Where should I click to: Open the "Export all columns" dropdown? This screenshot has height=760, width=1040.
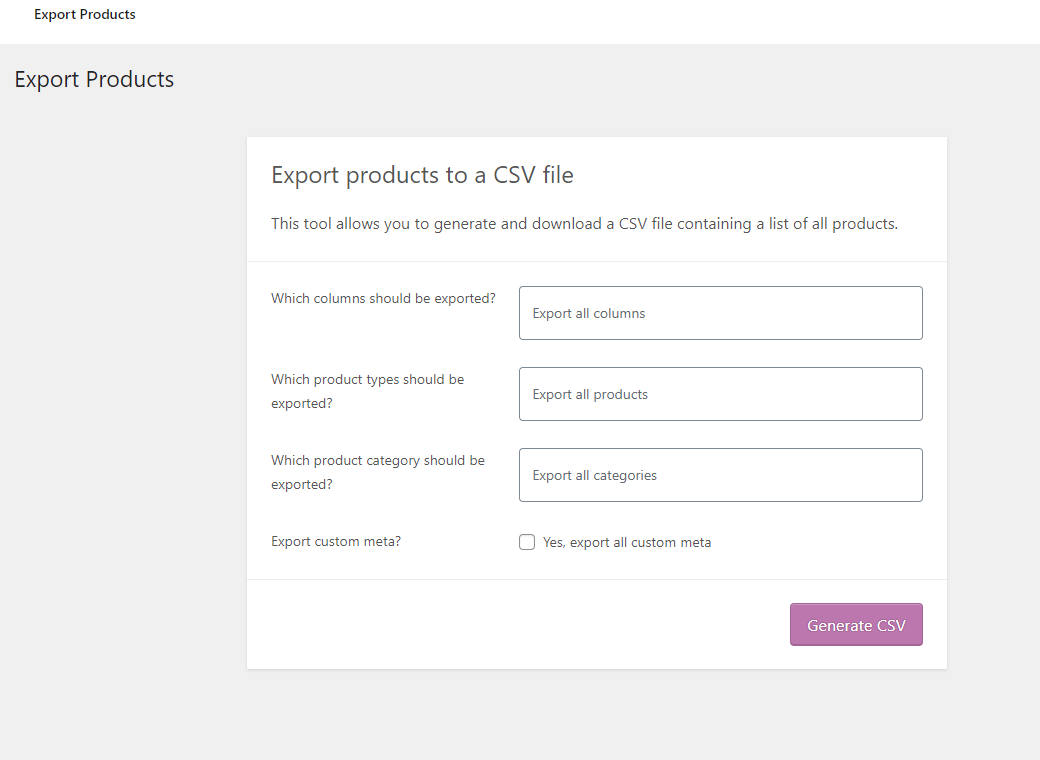point(720,313)
